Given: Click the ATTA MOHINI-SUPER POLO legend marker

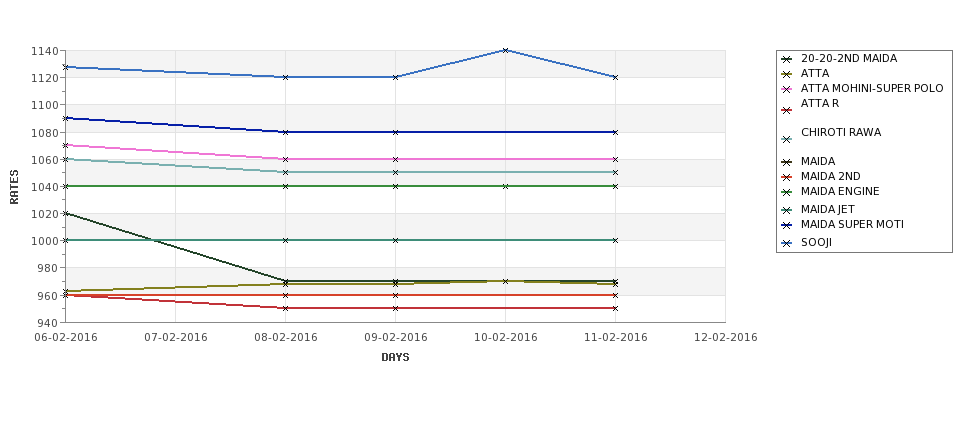Looking at the screenshot, I should 787,89.
